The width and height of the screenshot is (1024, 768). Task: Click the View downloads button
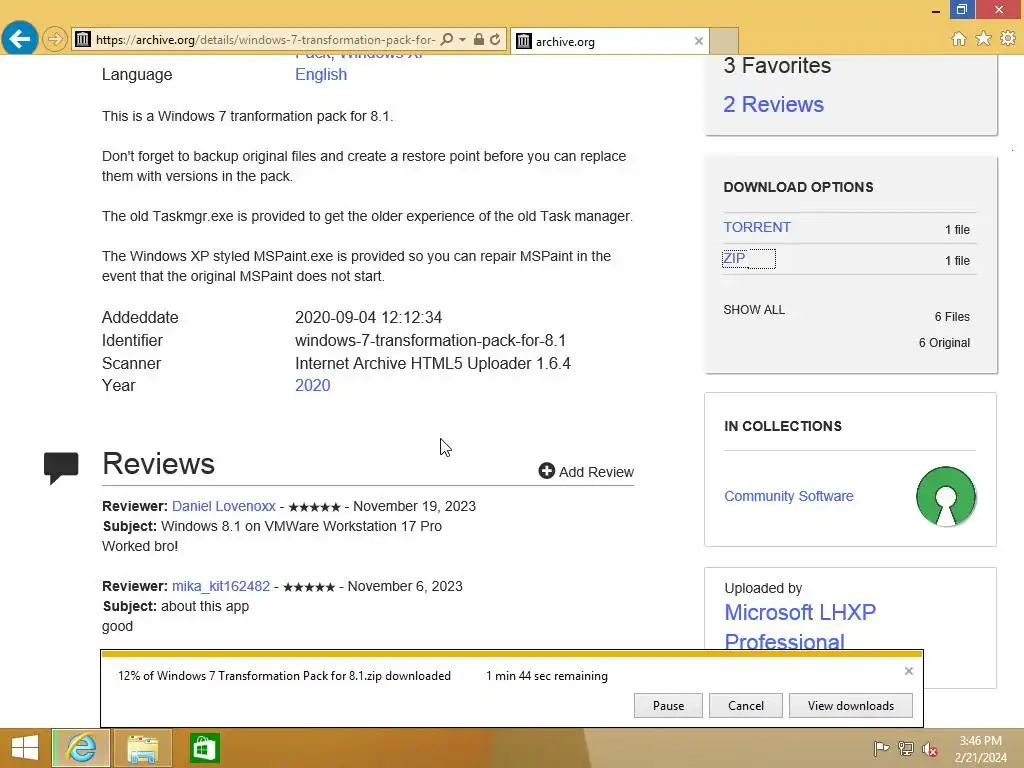pos(850,706)
